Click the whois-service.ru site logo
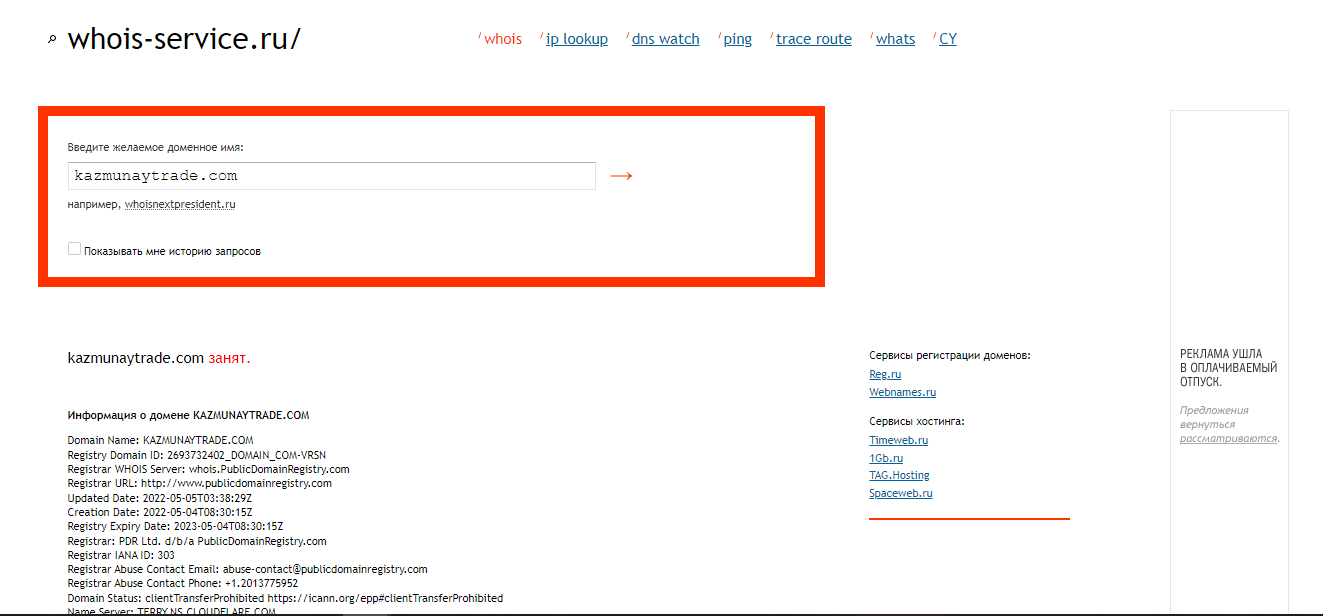The width and height of the screenshot is (1323, 616). point(183,39)
